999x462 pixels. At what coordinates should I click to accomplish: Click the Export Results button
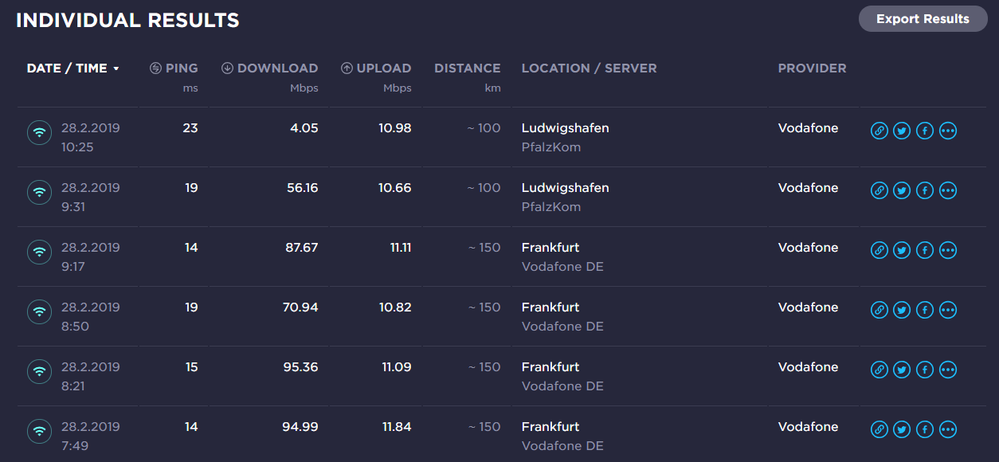pyautogui.click(x=922, y=19)
